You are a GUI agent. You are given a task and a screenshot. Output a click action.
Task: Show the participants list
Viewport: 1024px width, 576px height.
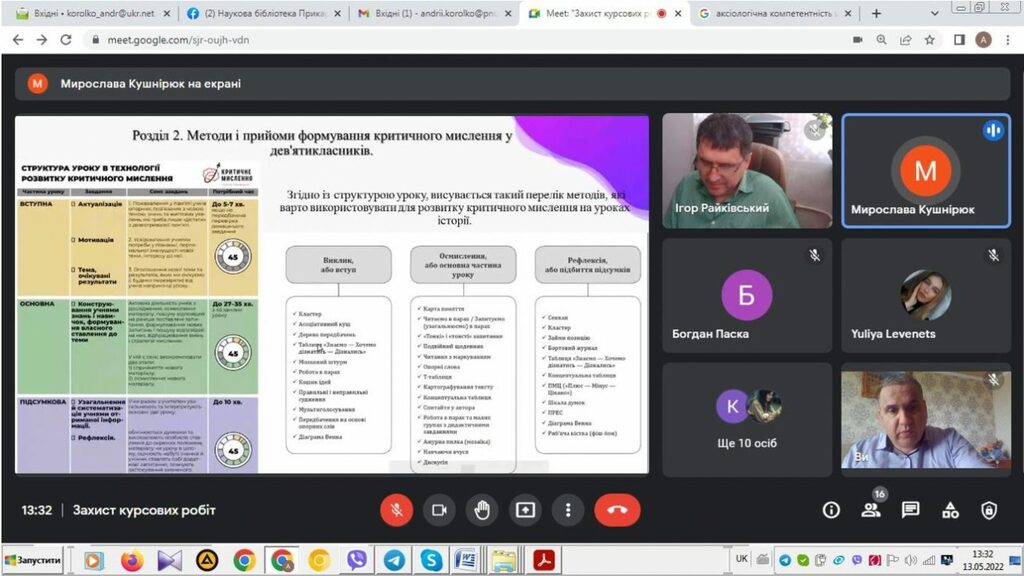pyautogui.click(x=871, y=510)
